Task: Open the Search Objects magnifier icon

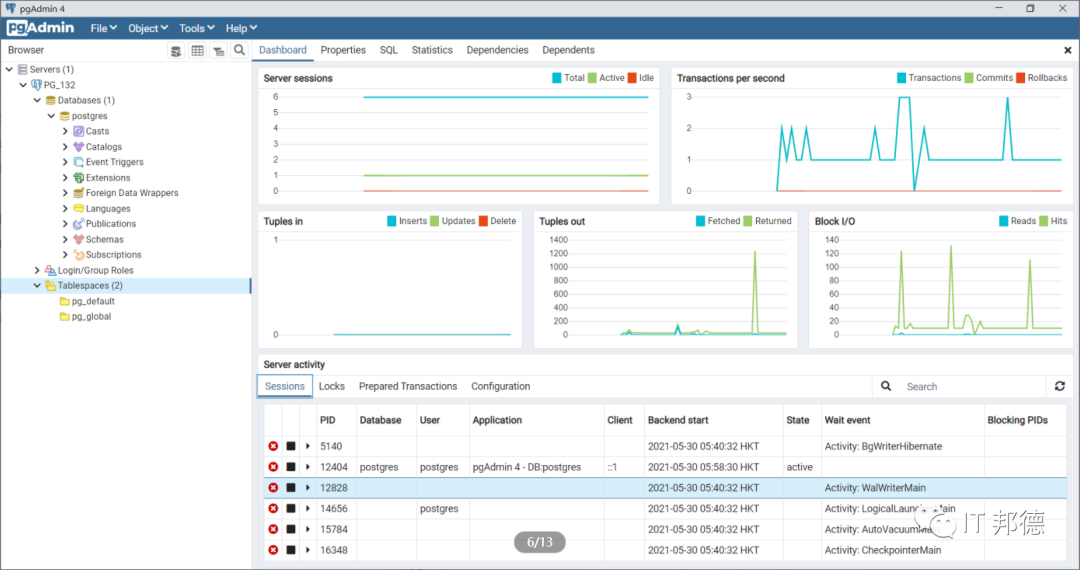Action: 239,50
